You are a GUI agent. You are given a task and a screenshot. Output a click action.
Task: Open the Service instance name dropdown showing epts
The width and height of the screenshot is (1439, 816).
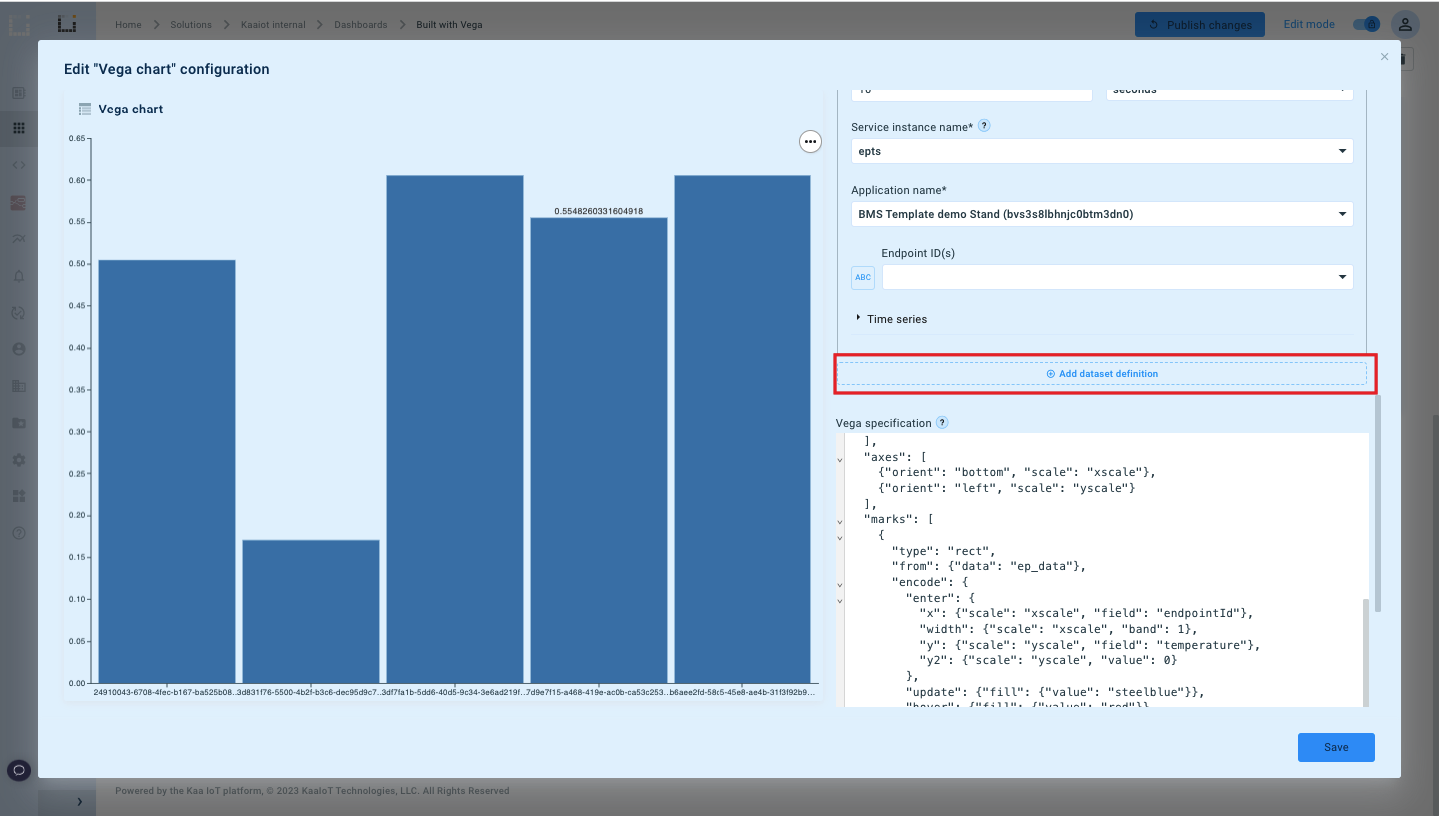coord(1102,151)
